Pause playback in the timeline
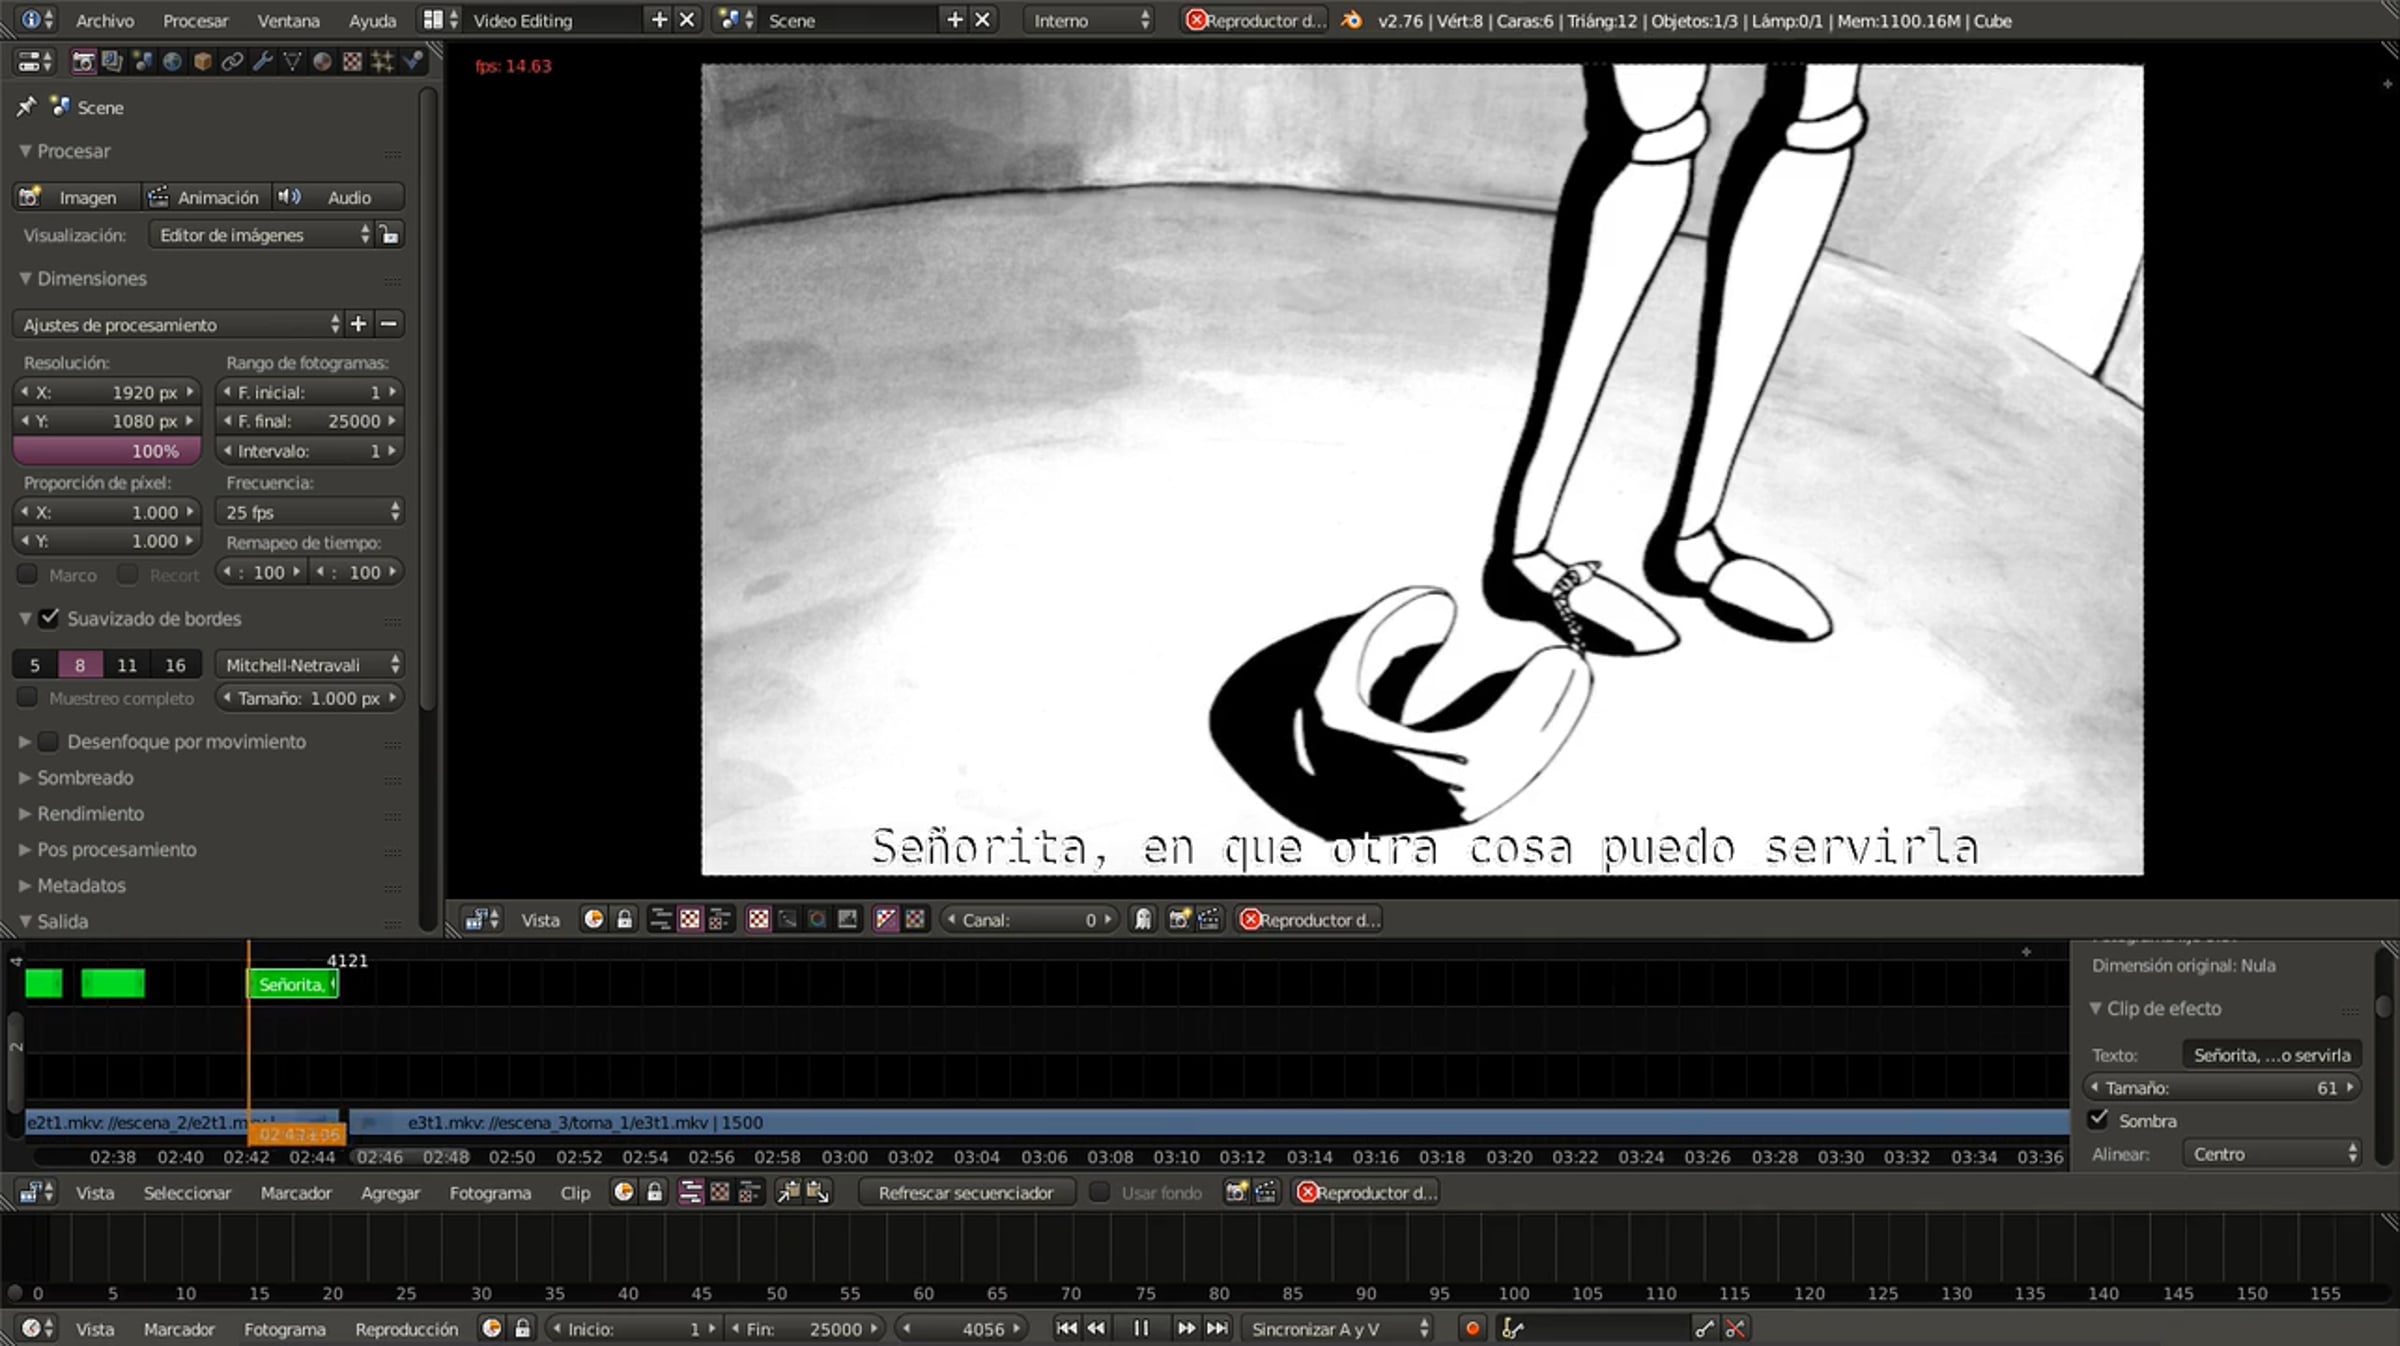Viewport: 2400px width, 1346px height. [1140, 1328]
